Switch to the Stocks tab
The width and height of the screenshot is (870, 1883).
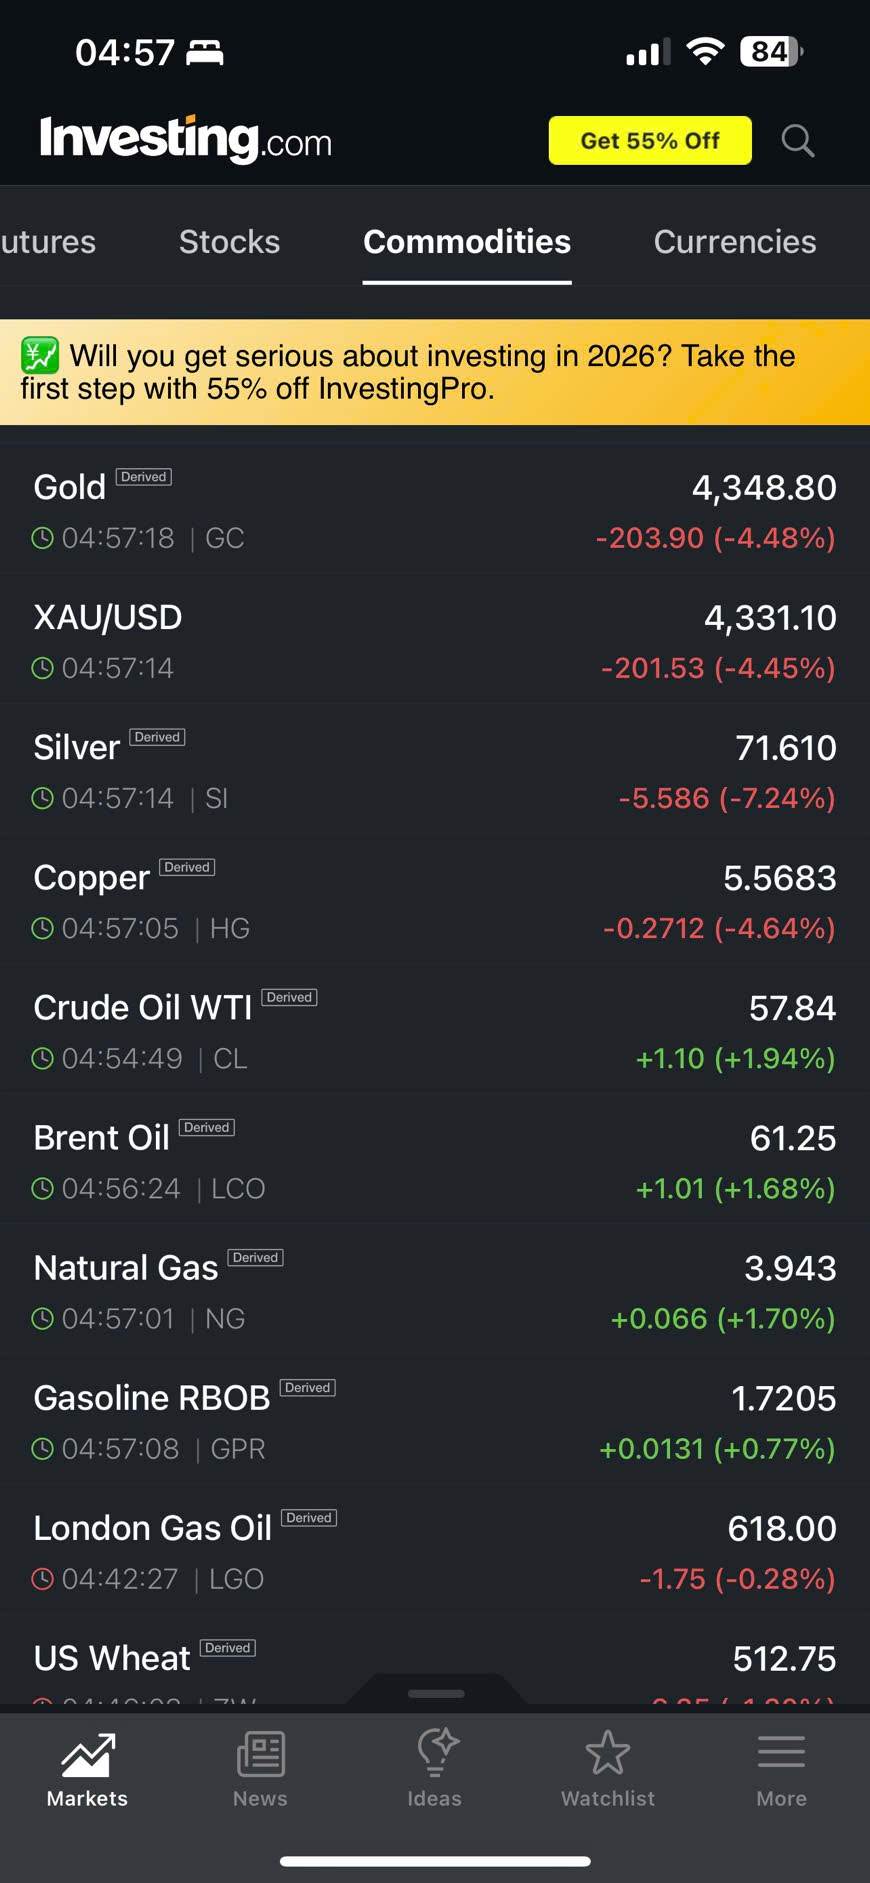[x=229, y=242]
